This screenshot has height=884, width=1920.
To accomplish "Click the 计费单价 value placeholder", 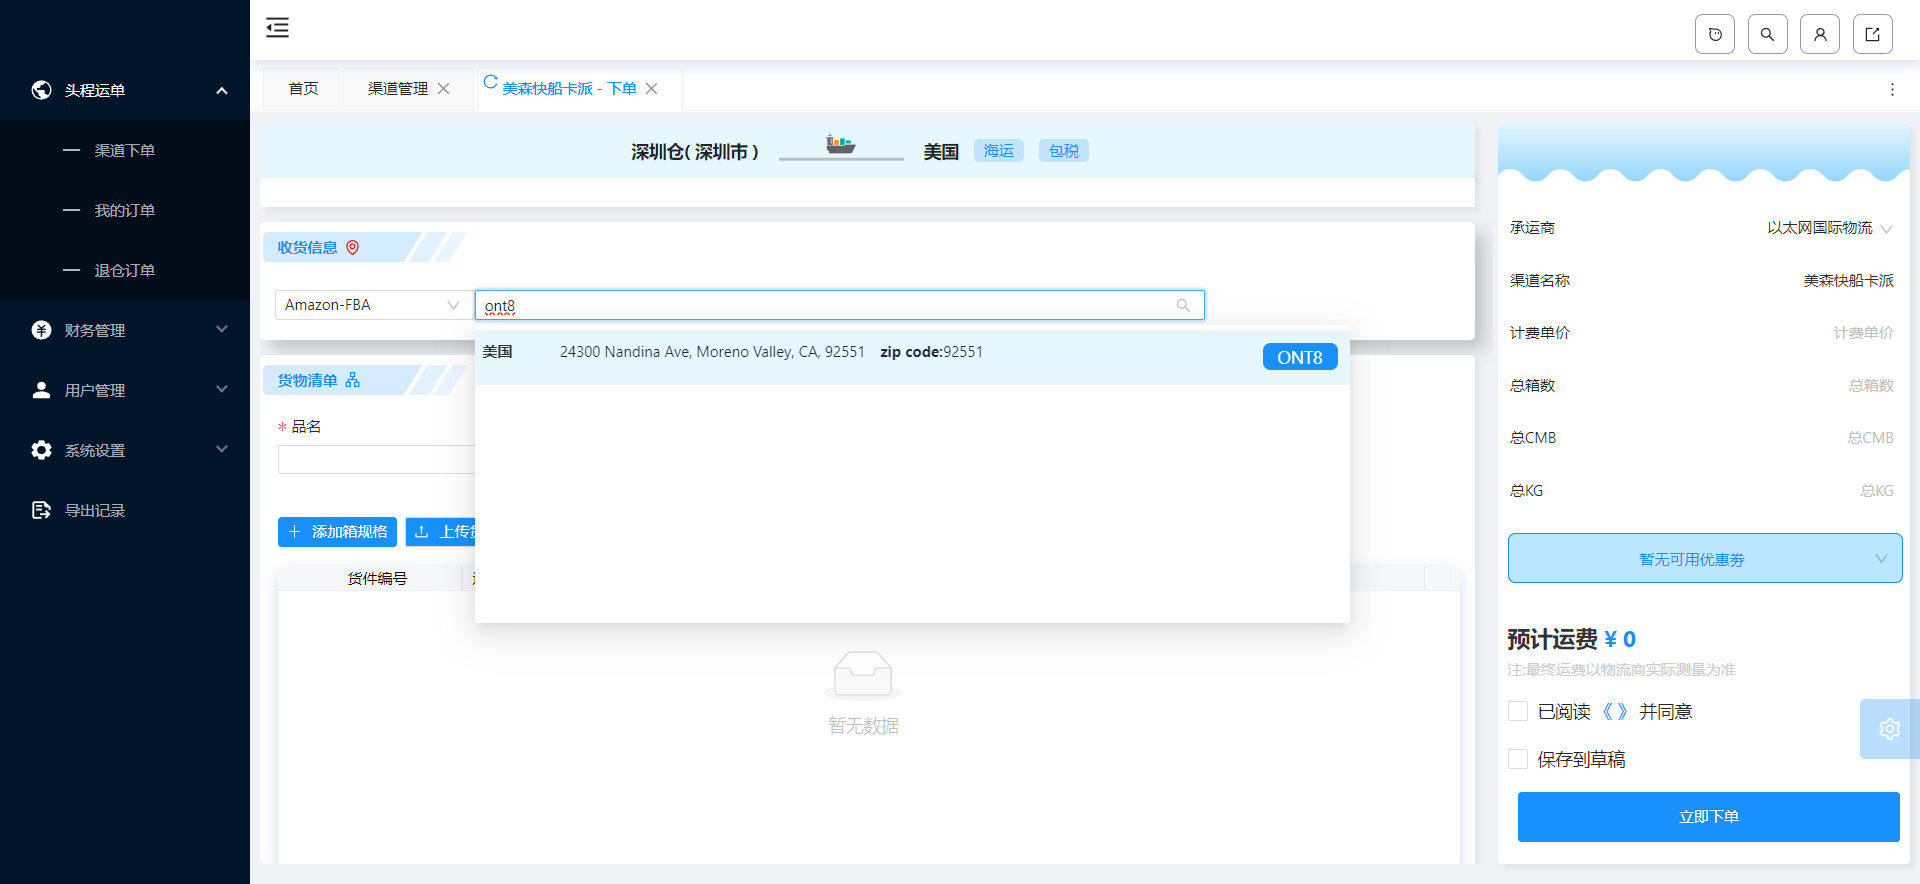I will coord(1863,333).
